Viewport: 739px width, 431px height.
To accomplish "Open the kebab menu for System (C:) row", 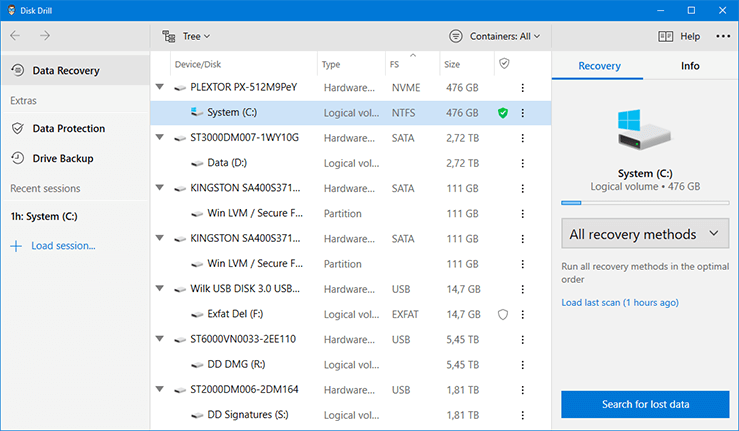I will 522,113.
